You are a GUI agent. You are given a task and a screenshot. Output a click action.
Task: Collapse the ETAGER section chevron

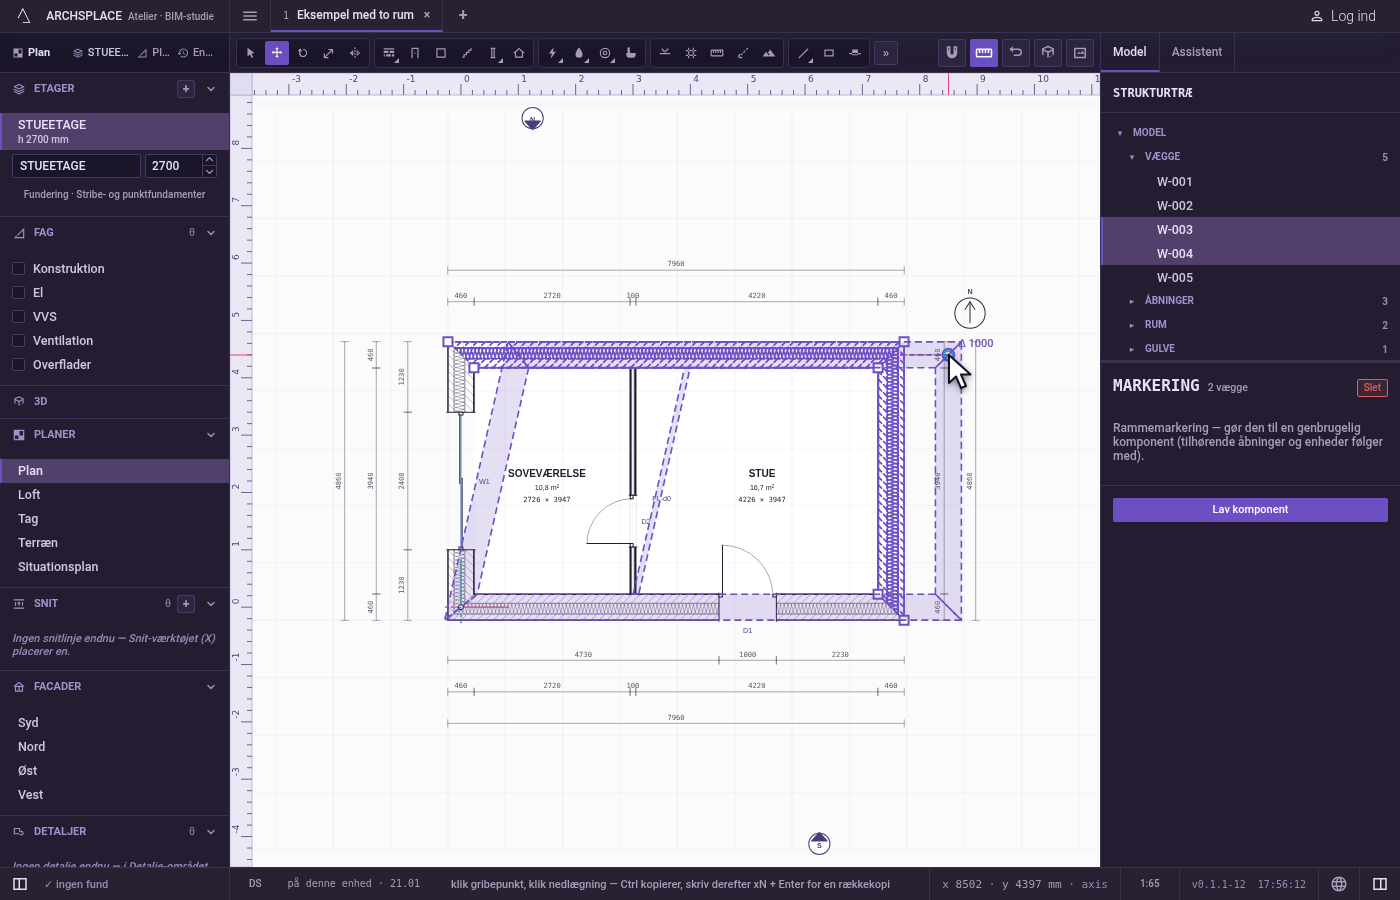(211, 89)
